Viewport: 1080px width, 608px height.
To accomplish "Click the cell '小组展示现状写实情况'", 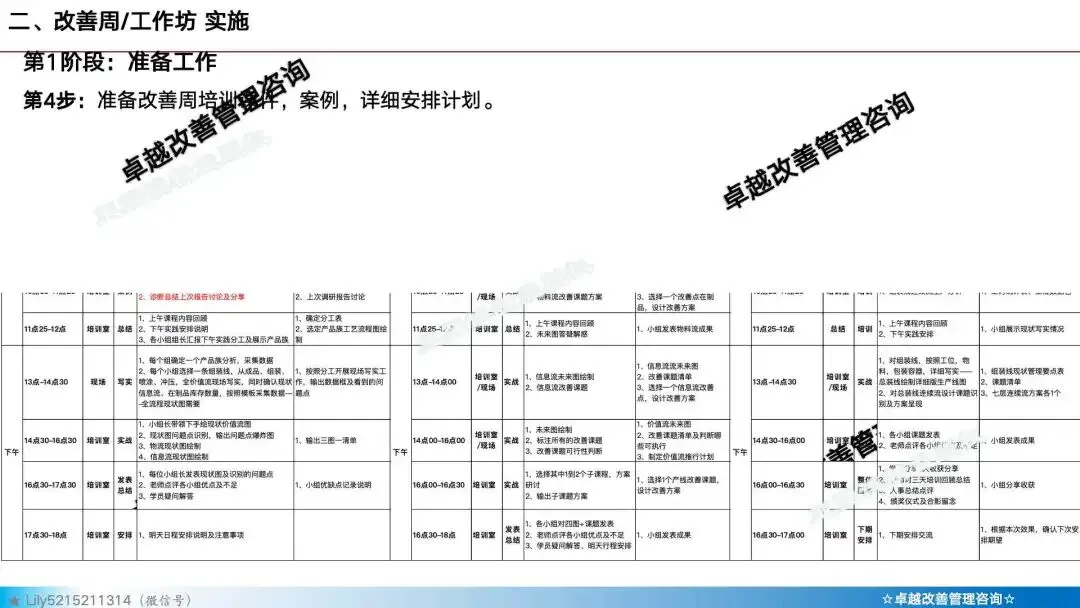I will pyautogui.click(x=1022, y=329).
